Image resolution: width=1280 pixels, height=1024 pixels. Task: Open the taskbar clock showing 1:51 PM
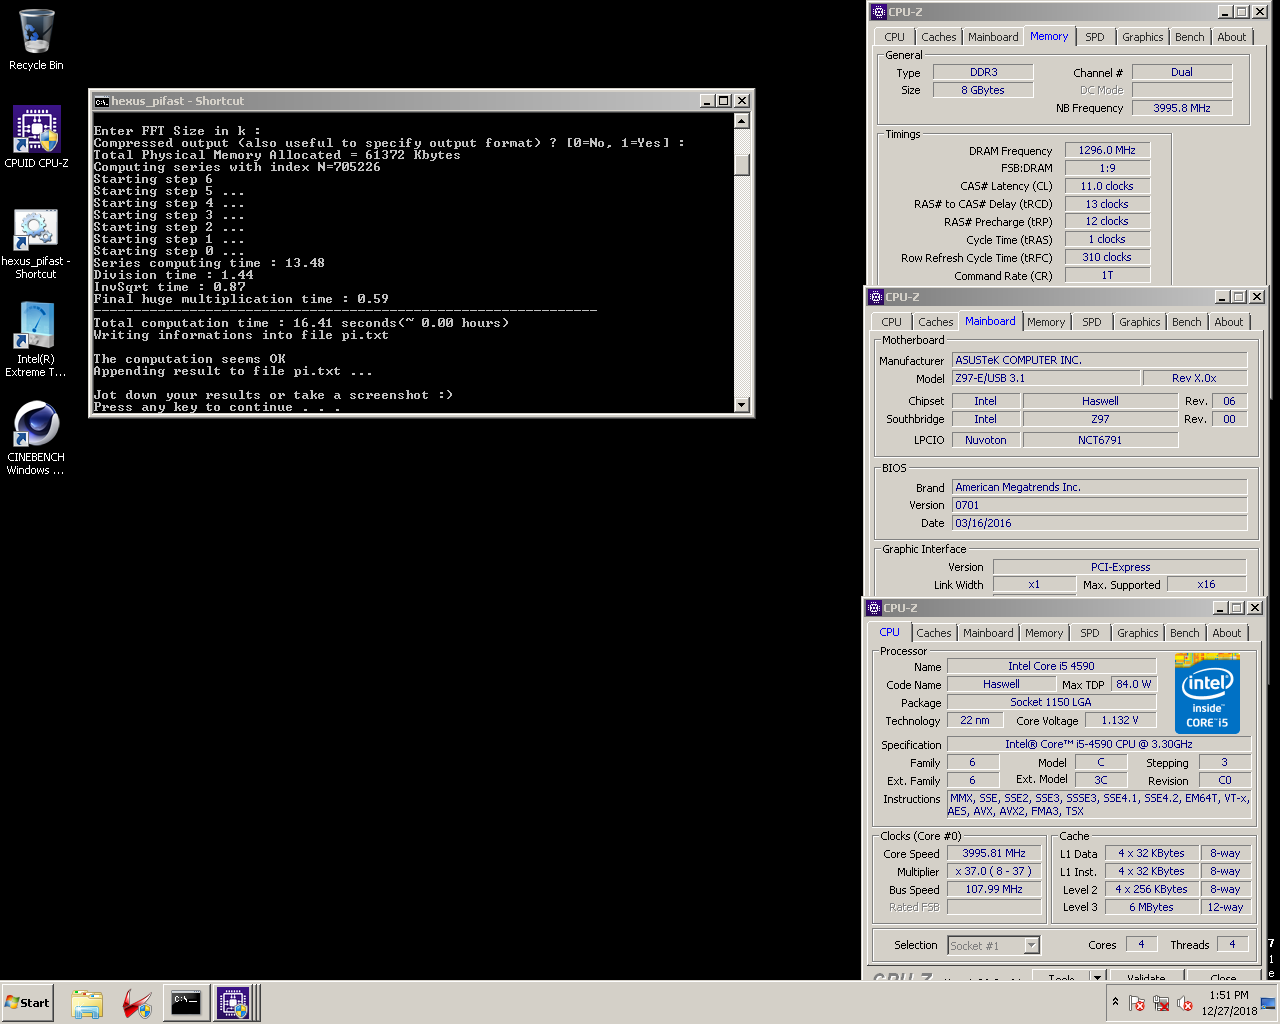(x=1228, y=1003)
